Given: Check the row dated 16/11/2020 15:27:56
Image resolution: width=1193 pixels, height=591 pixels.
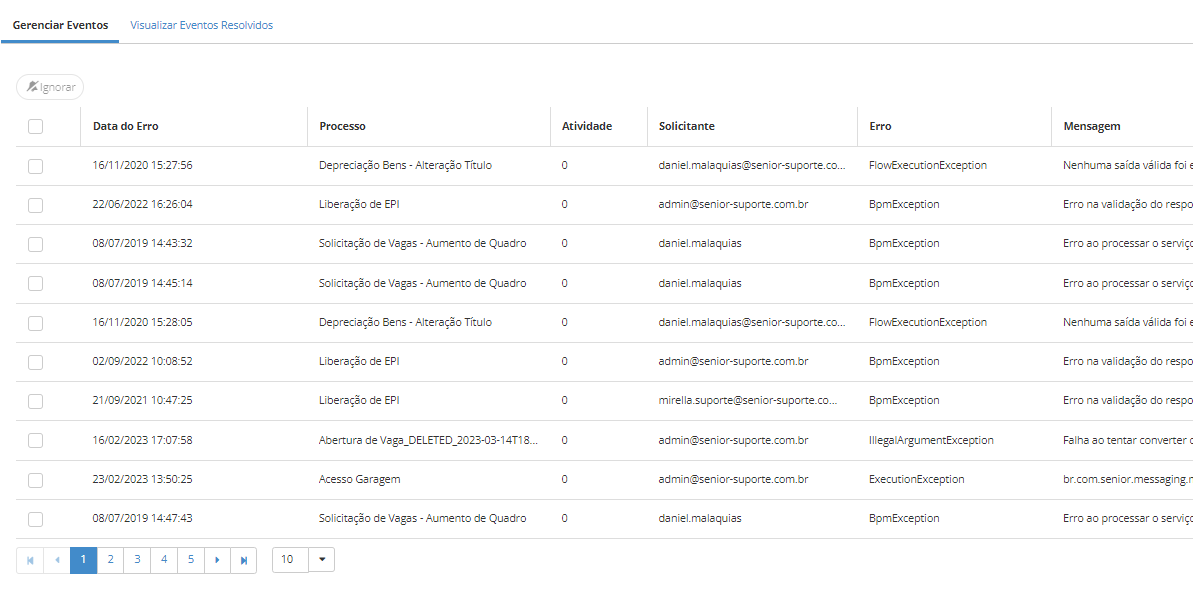Looking at the screenshot, I should (36, 166).
